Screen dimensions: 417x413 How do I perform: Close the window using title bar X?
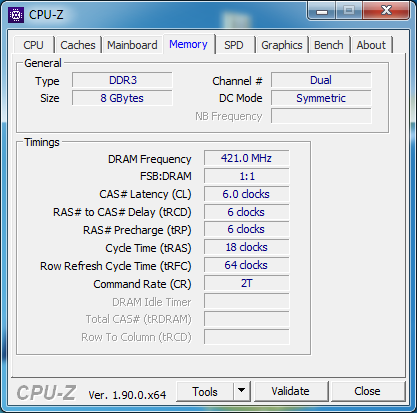pos(386,11)
